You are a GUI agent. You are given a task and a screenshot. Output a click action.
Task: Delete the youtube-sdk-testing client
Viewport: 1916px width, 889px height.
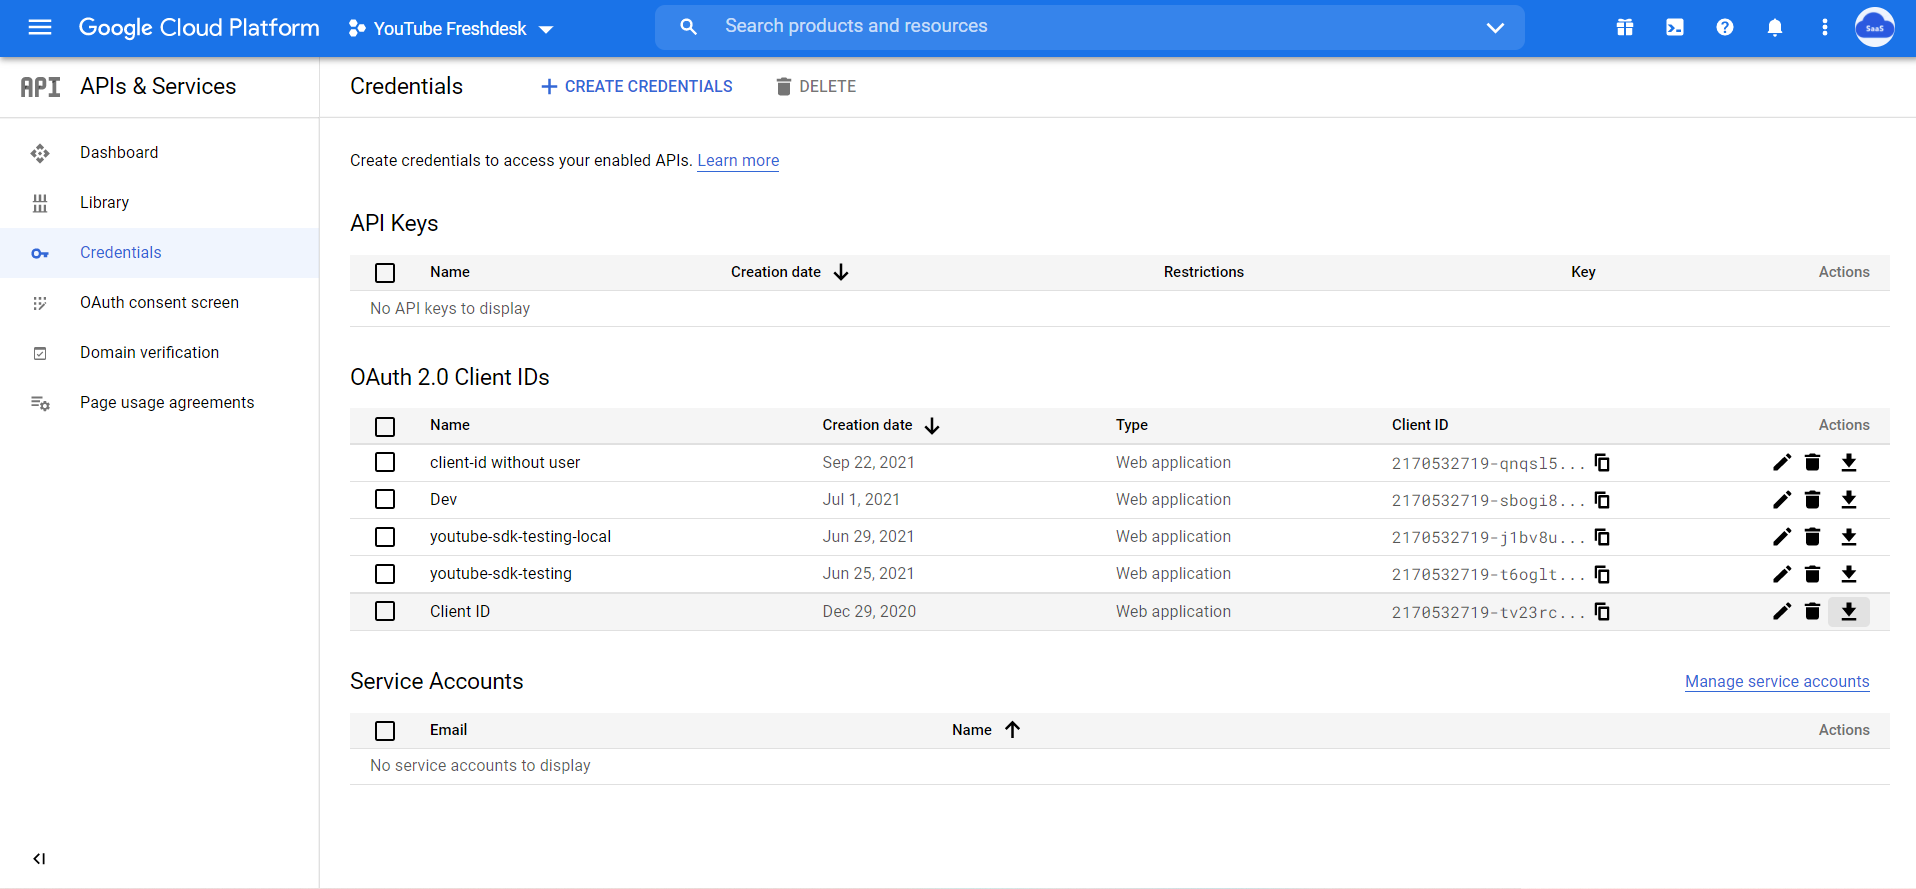(x=1812, y=574)
